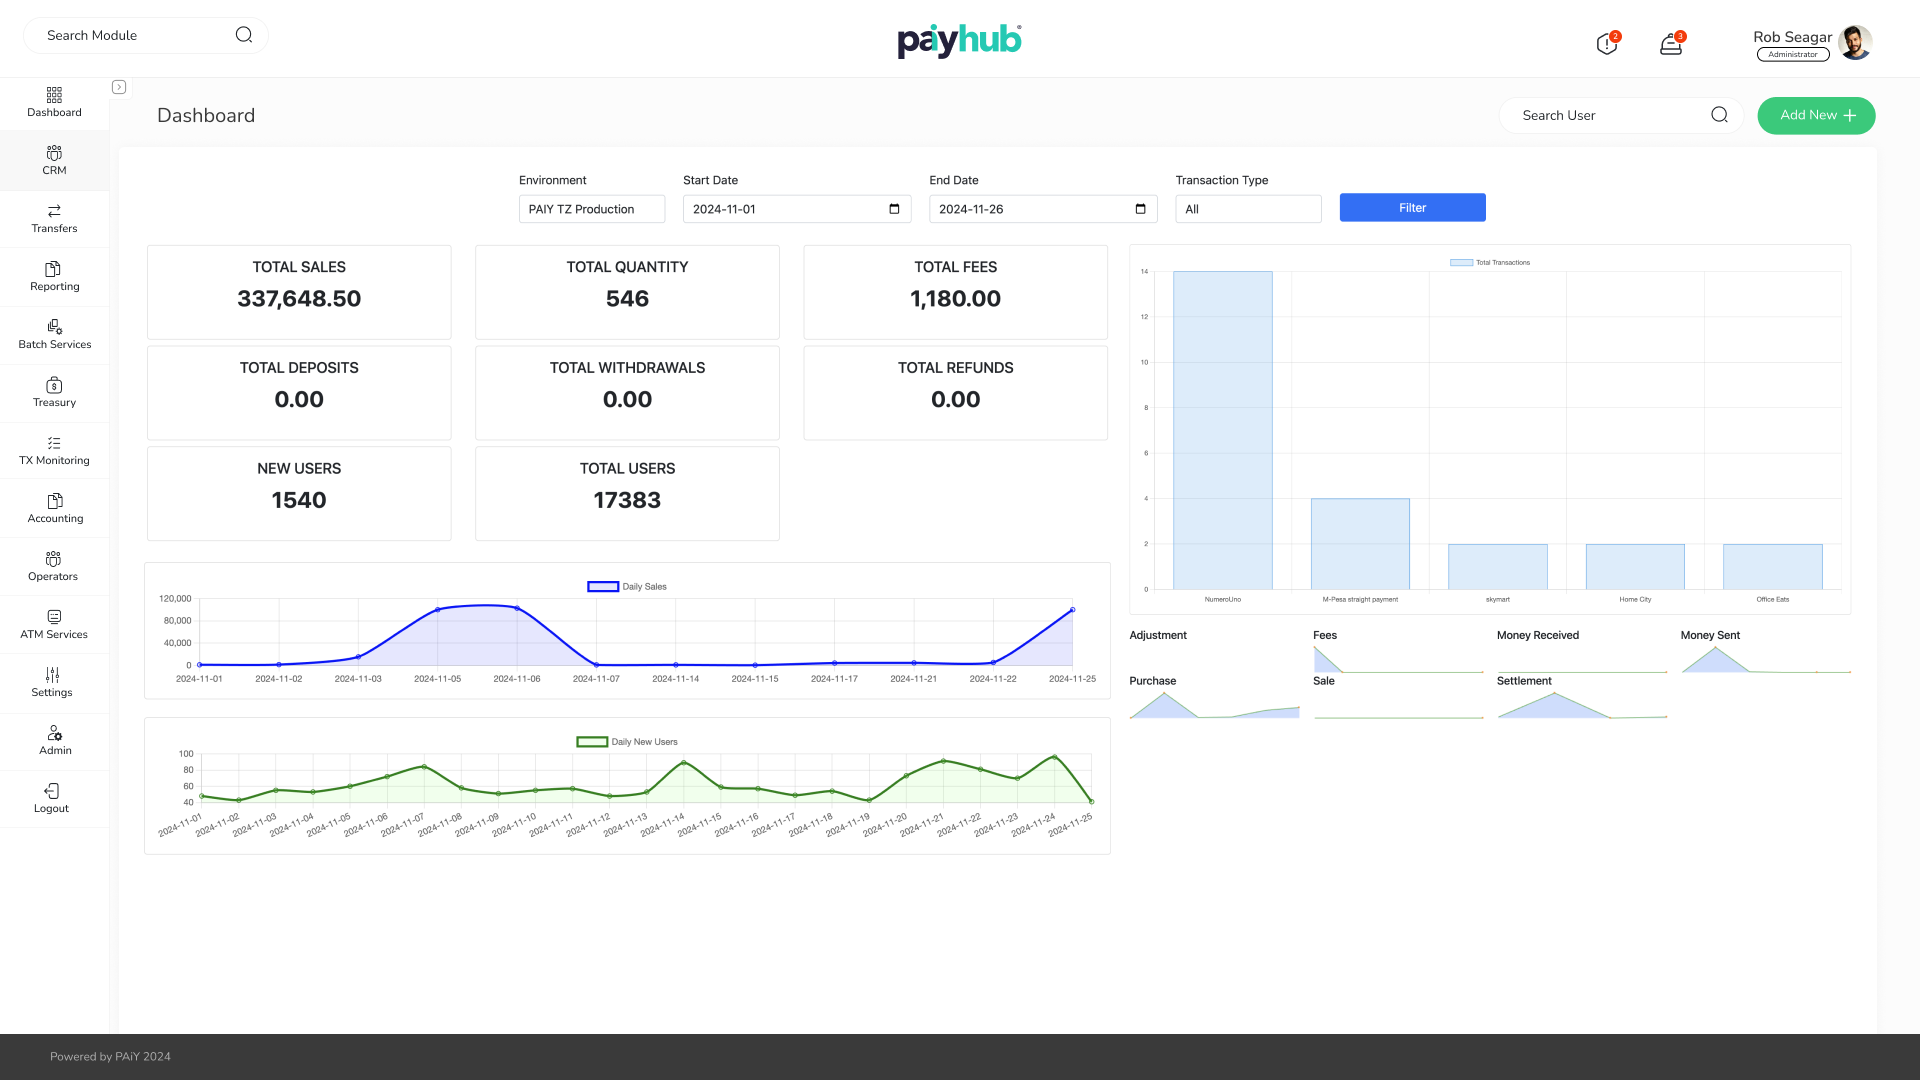Open Reporting from the navigation sidebar
Screen dimensions: 1920x1080
[x=54, y=276]
